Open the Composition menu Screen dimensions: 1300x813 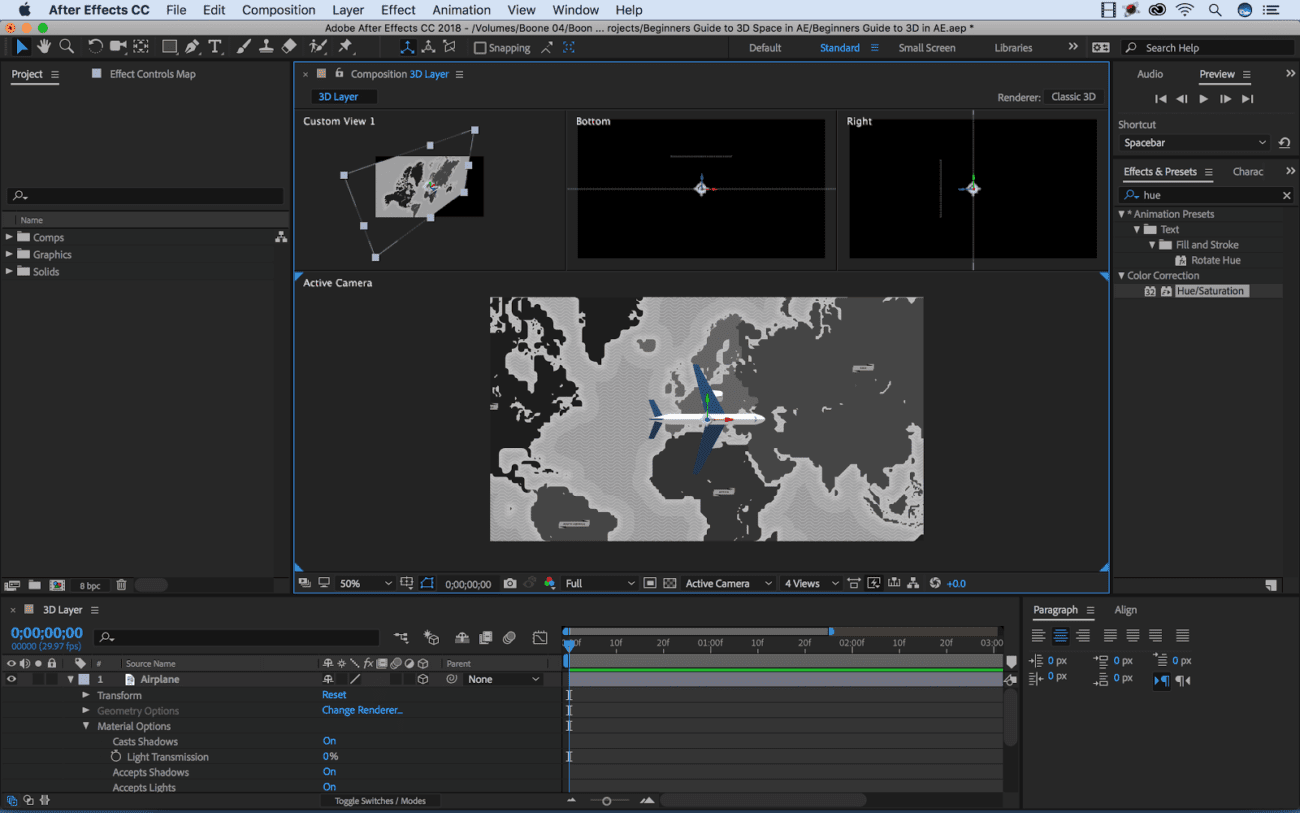pos(278,10)
